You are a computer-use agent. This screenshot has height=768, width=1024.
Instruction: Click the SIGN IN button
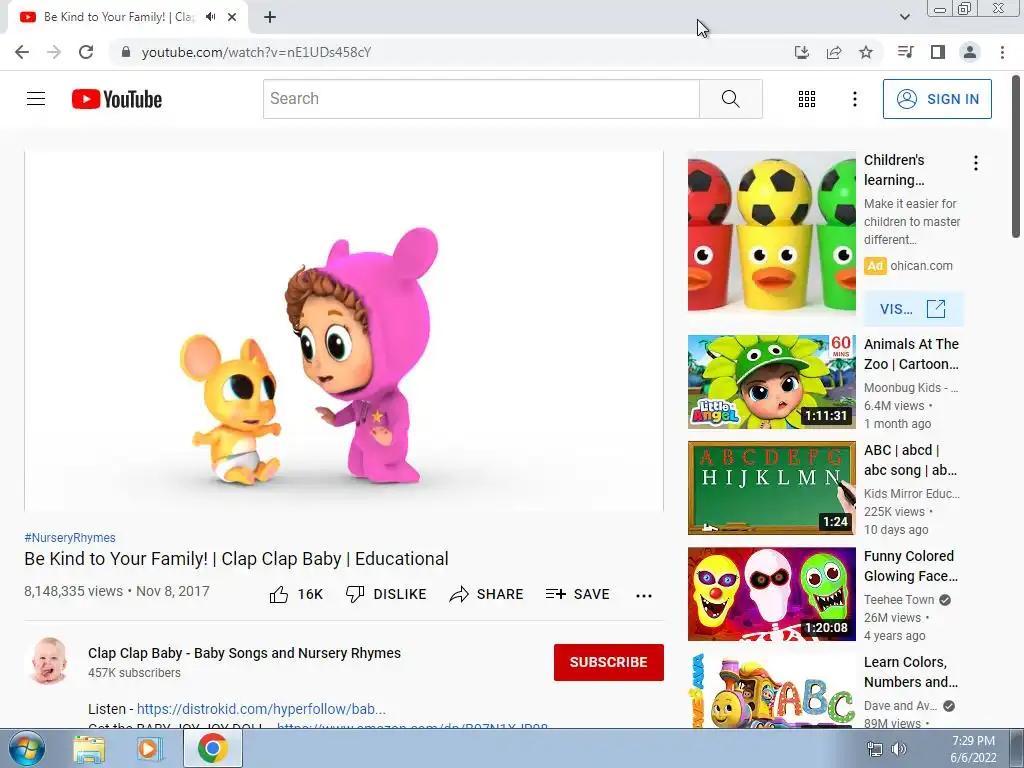click(x=937, y=99)
